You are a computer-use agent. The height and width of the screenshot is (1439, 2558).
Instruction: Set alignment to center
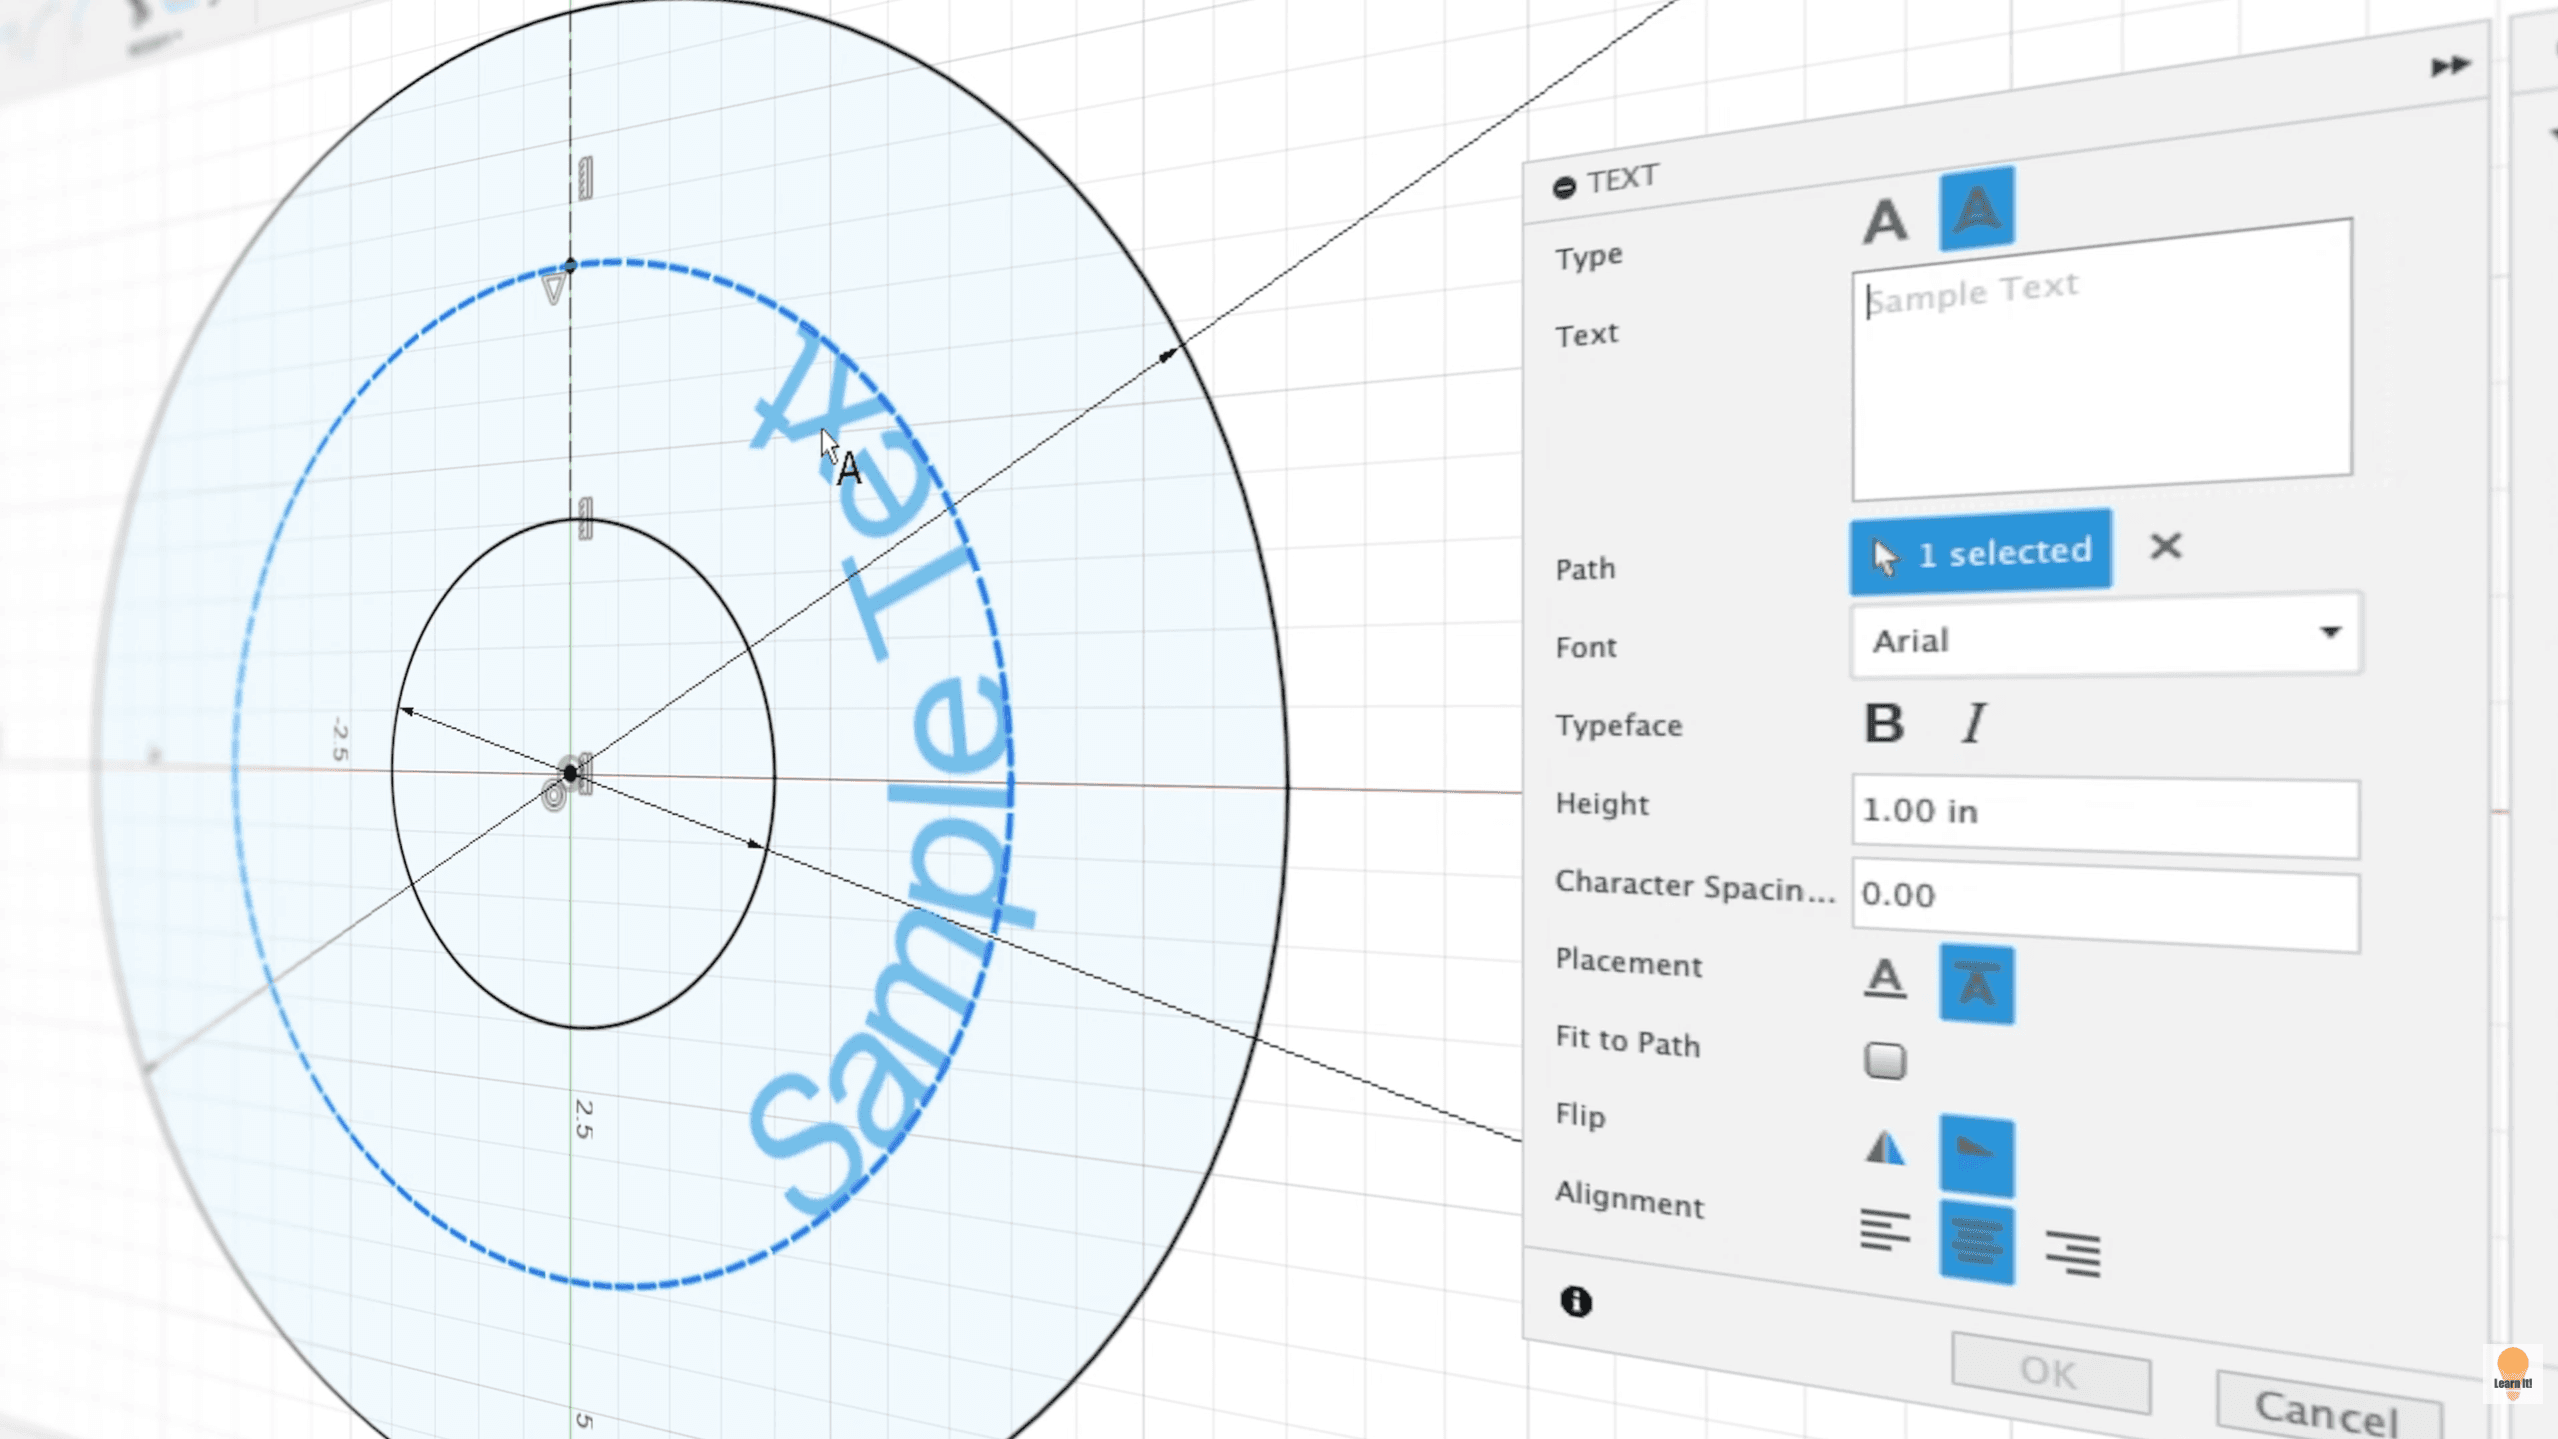point(1976,1242)
